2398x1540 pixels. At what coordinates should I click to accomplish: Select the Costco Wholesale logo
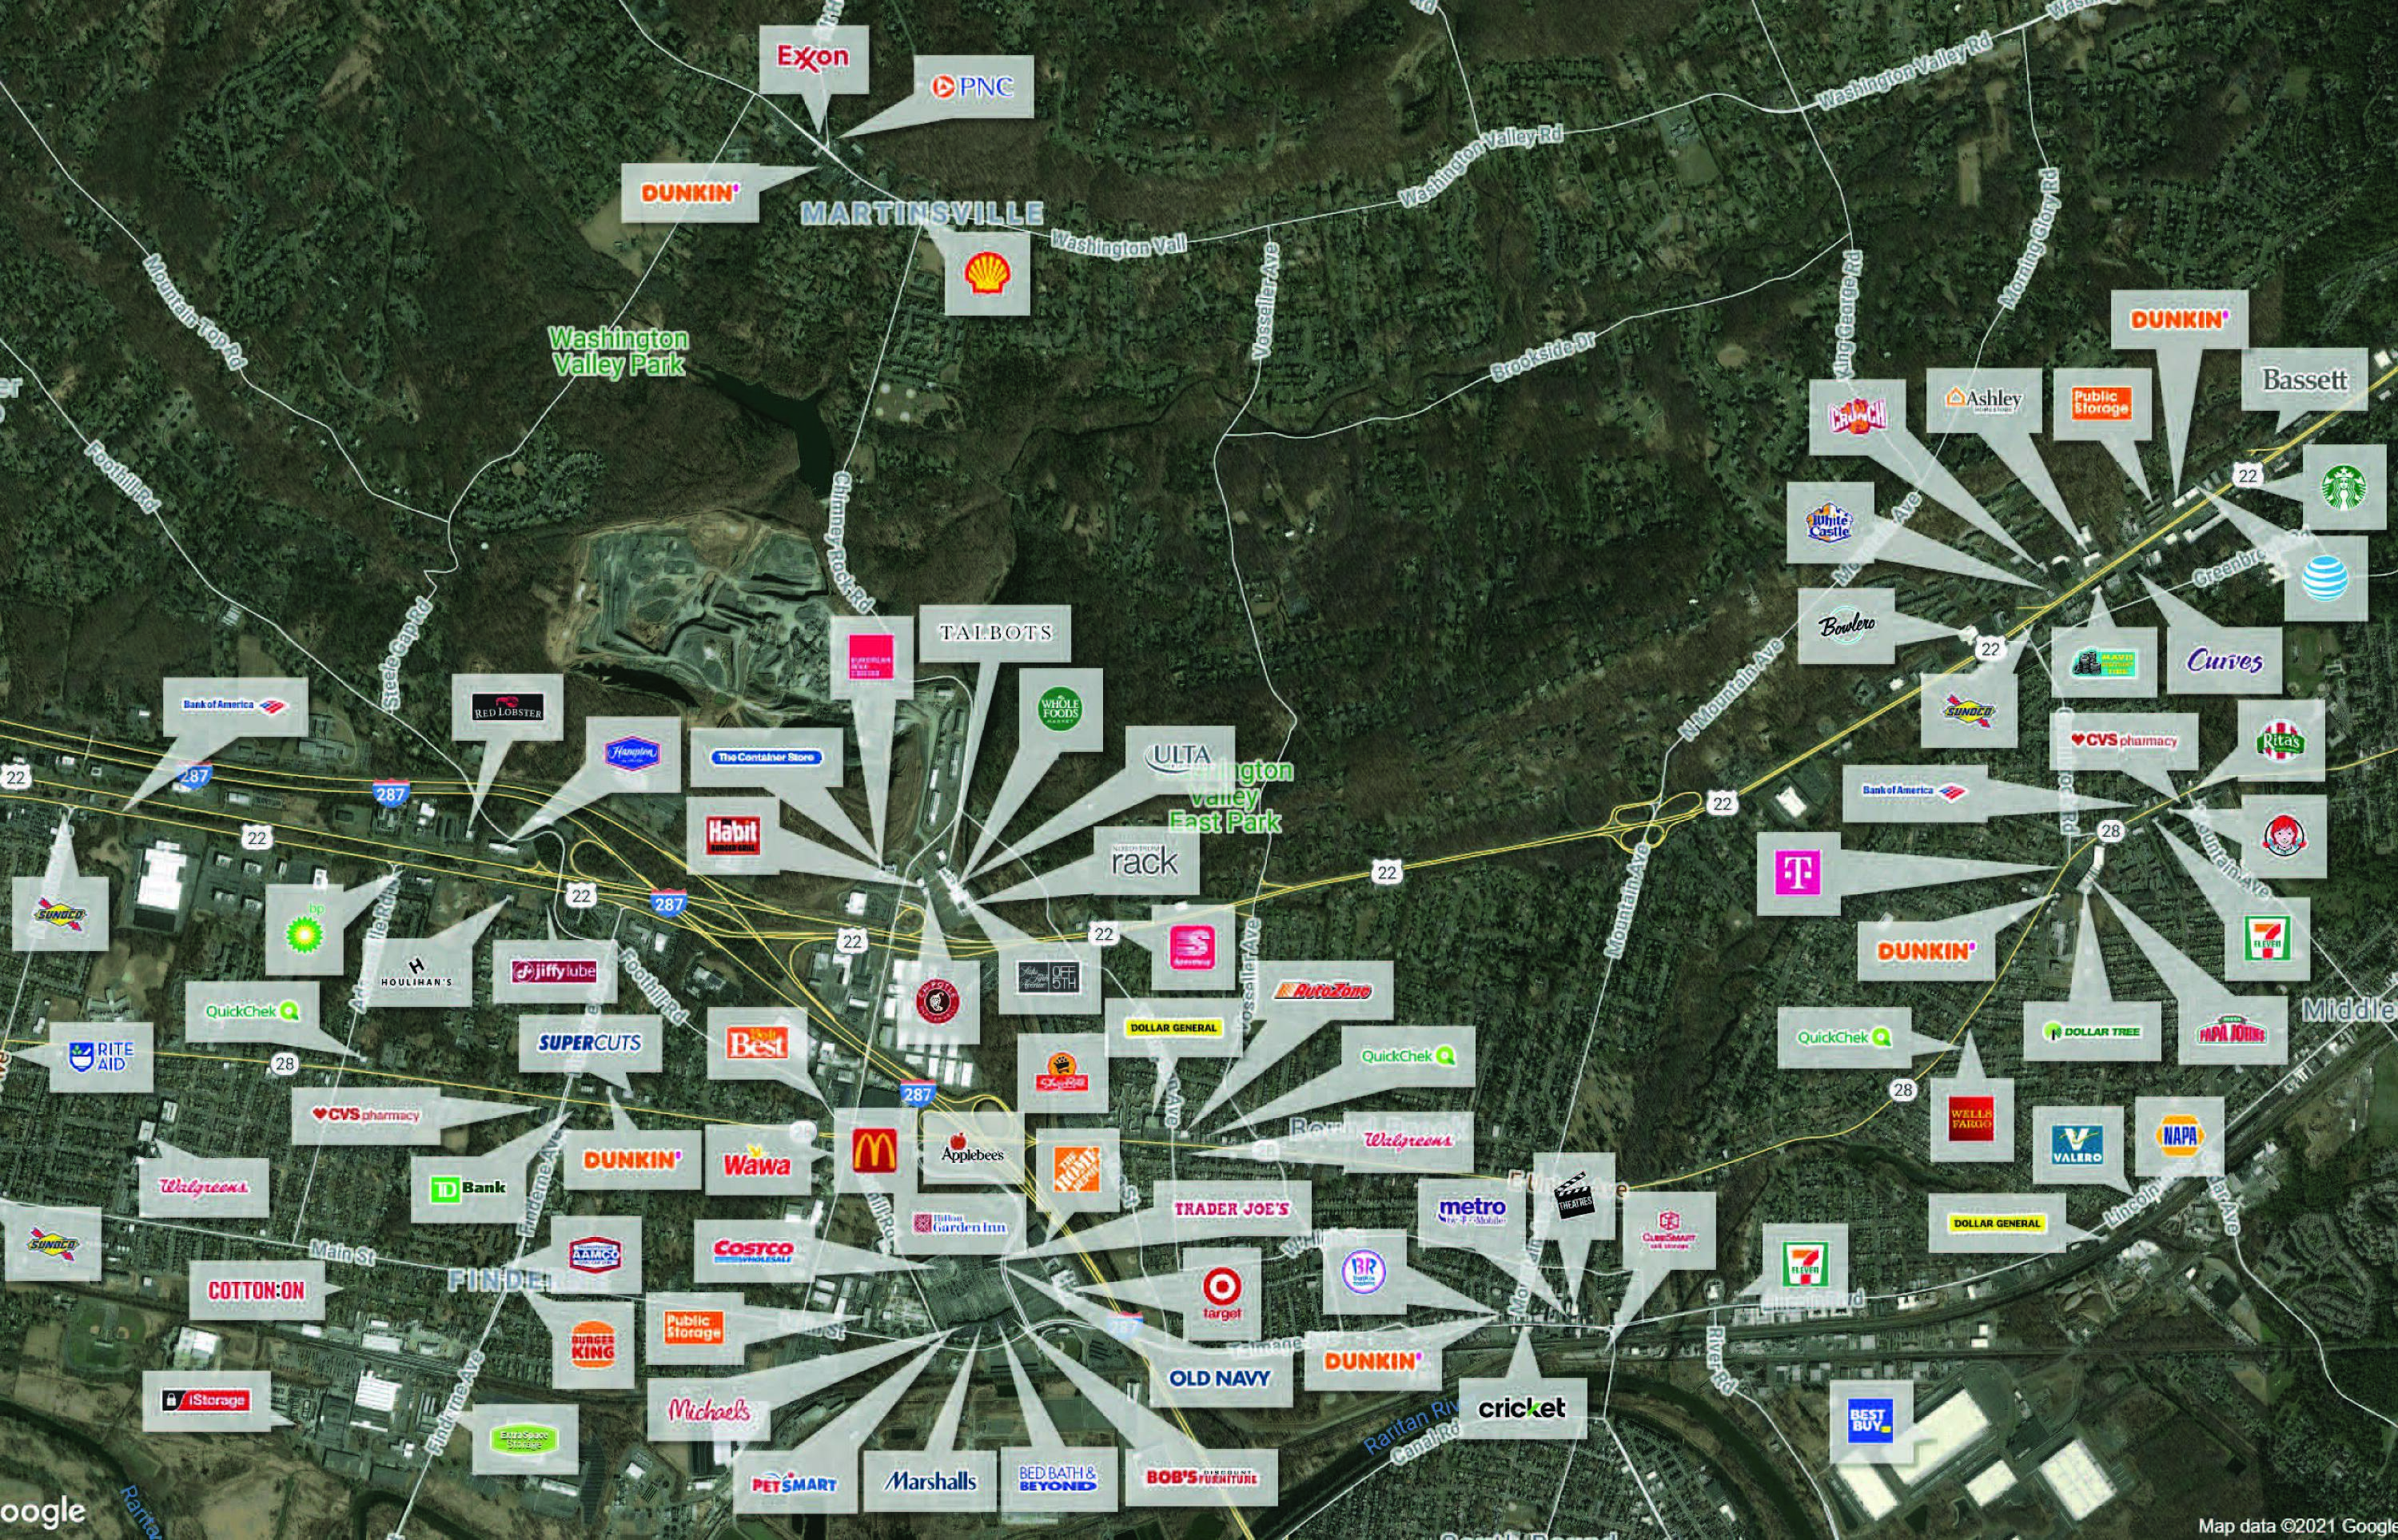(753, 1252)
